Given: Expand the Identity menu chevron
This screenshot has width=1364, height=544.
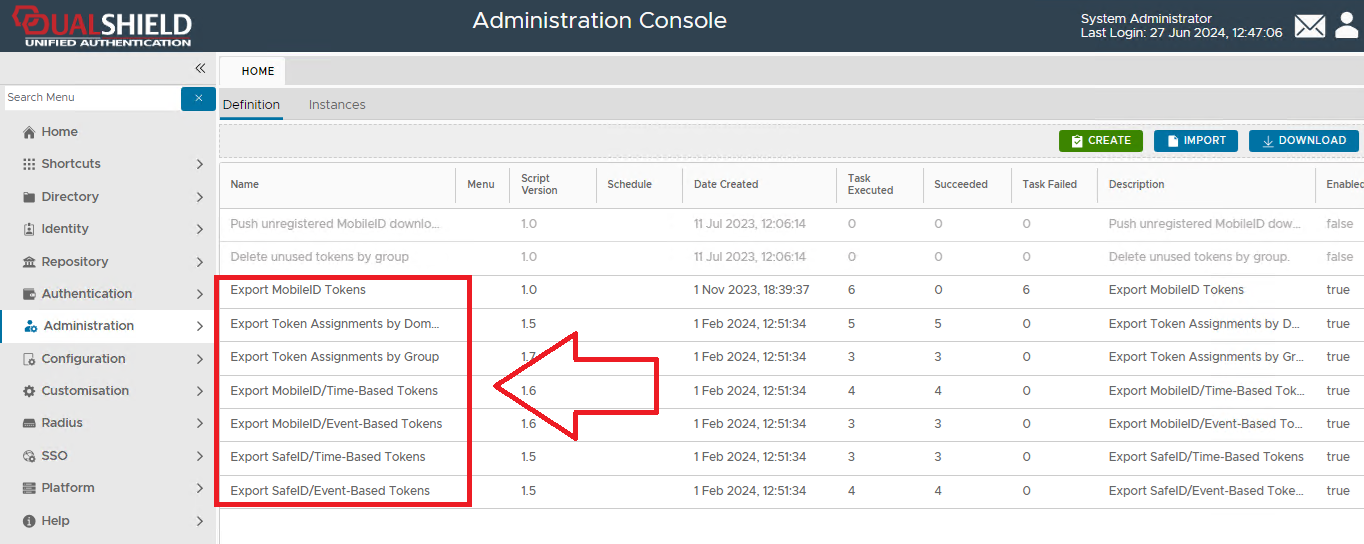Looking at the screenshot, I should tap(200, 229).
